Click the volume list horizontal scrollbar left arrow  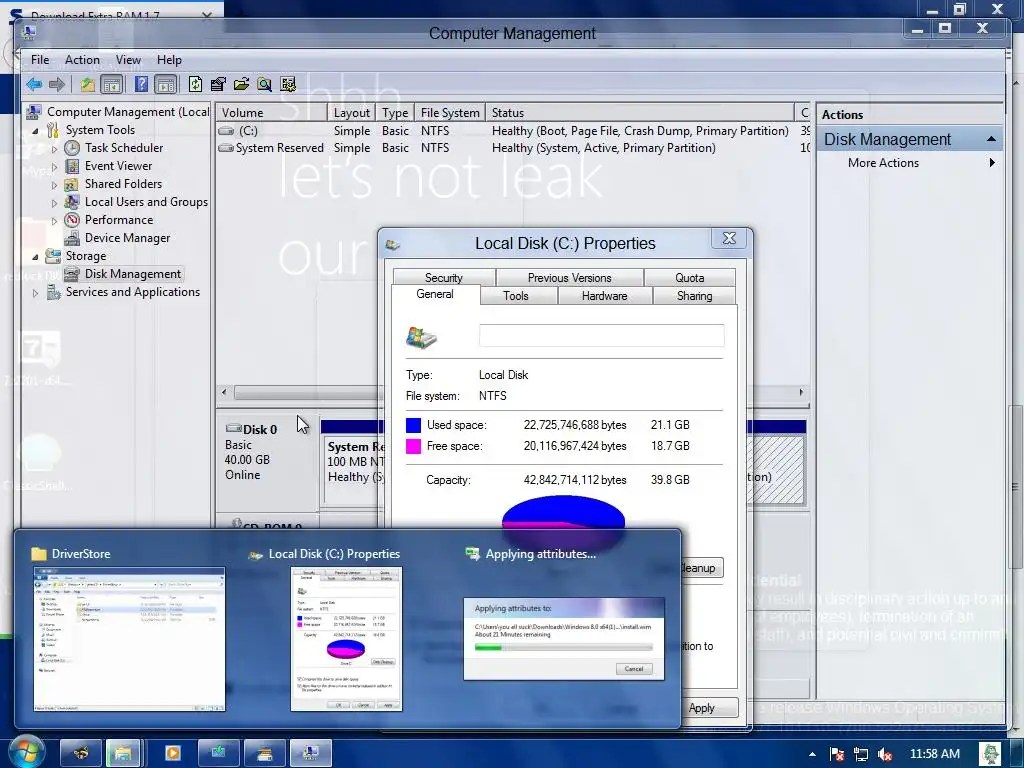click(x=224, y=392)
